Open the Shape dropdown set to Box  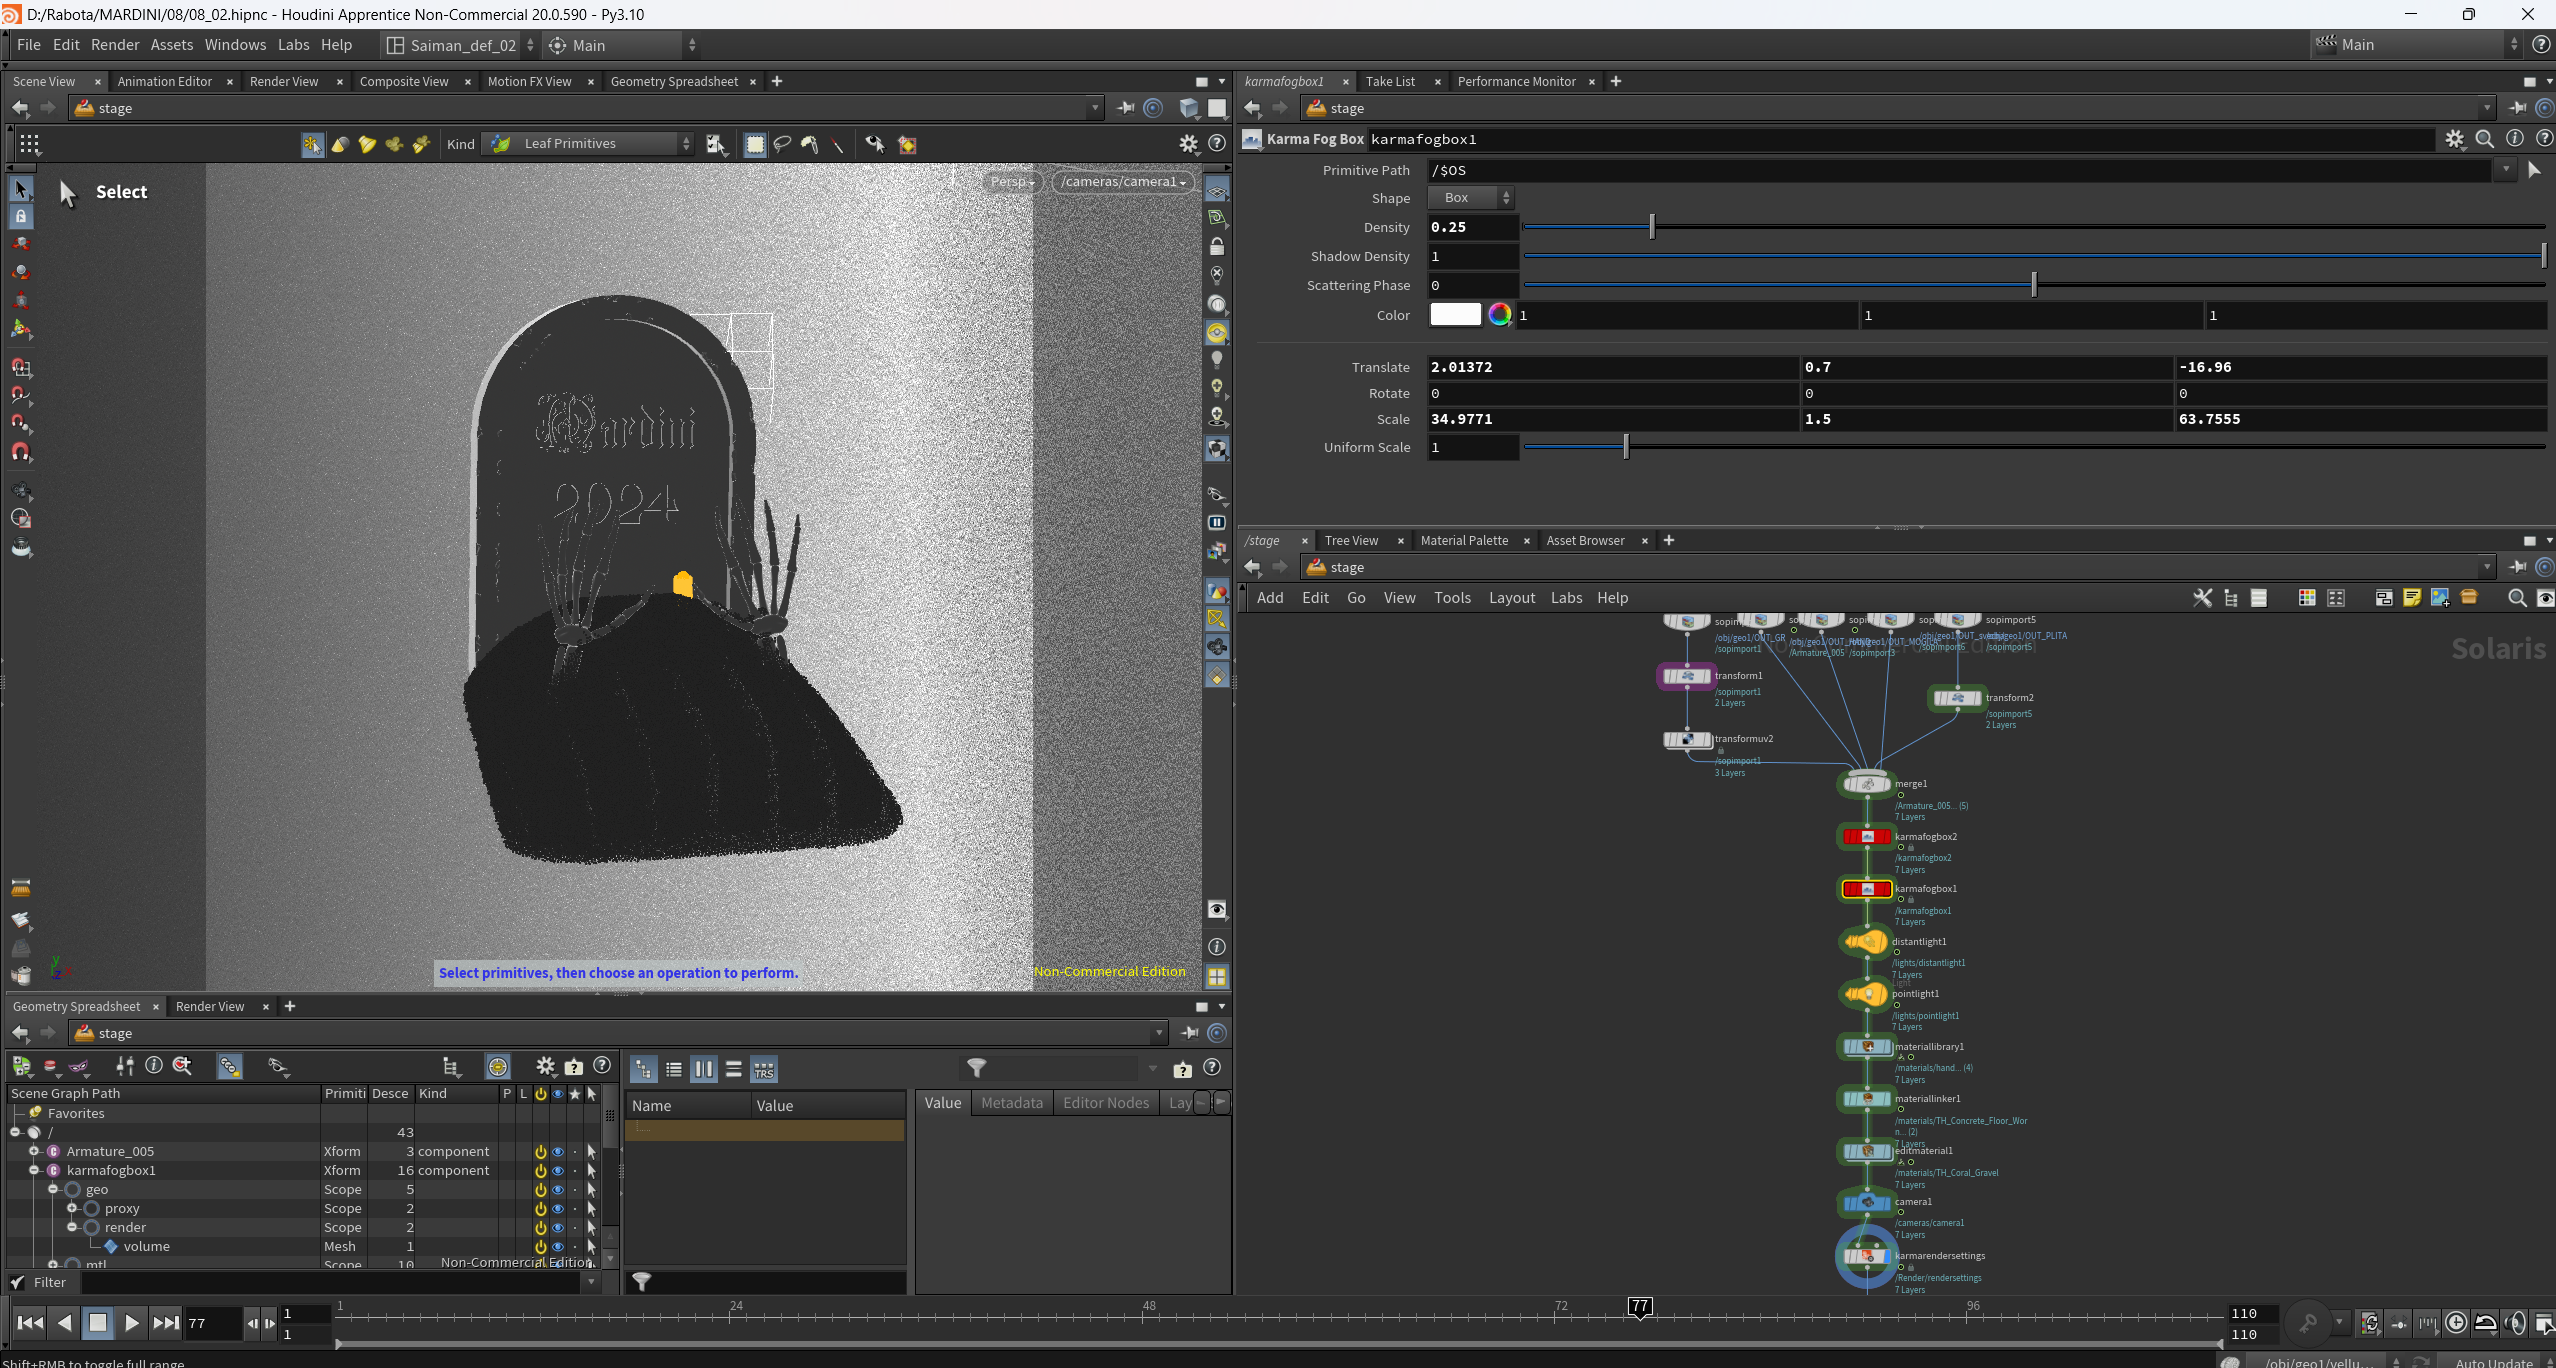click(x=1470, y=198)
